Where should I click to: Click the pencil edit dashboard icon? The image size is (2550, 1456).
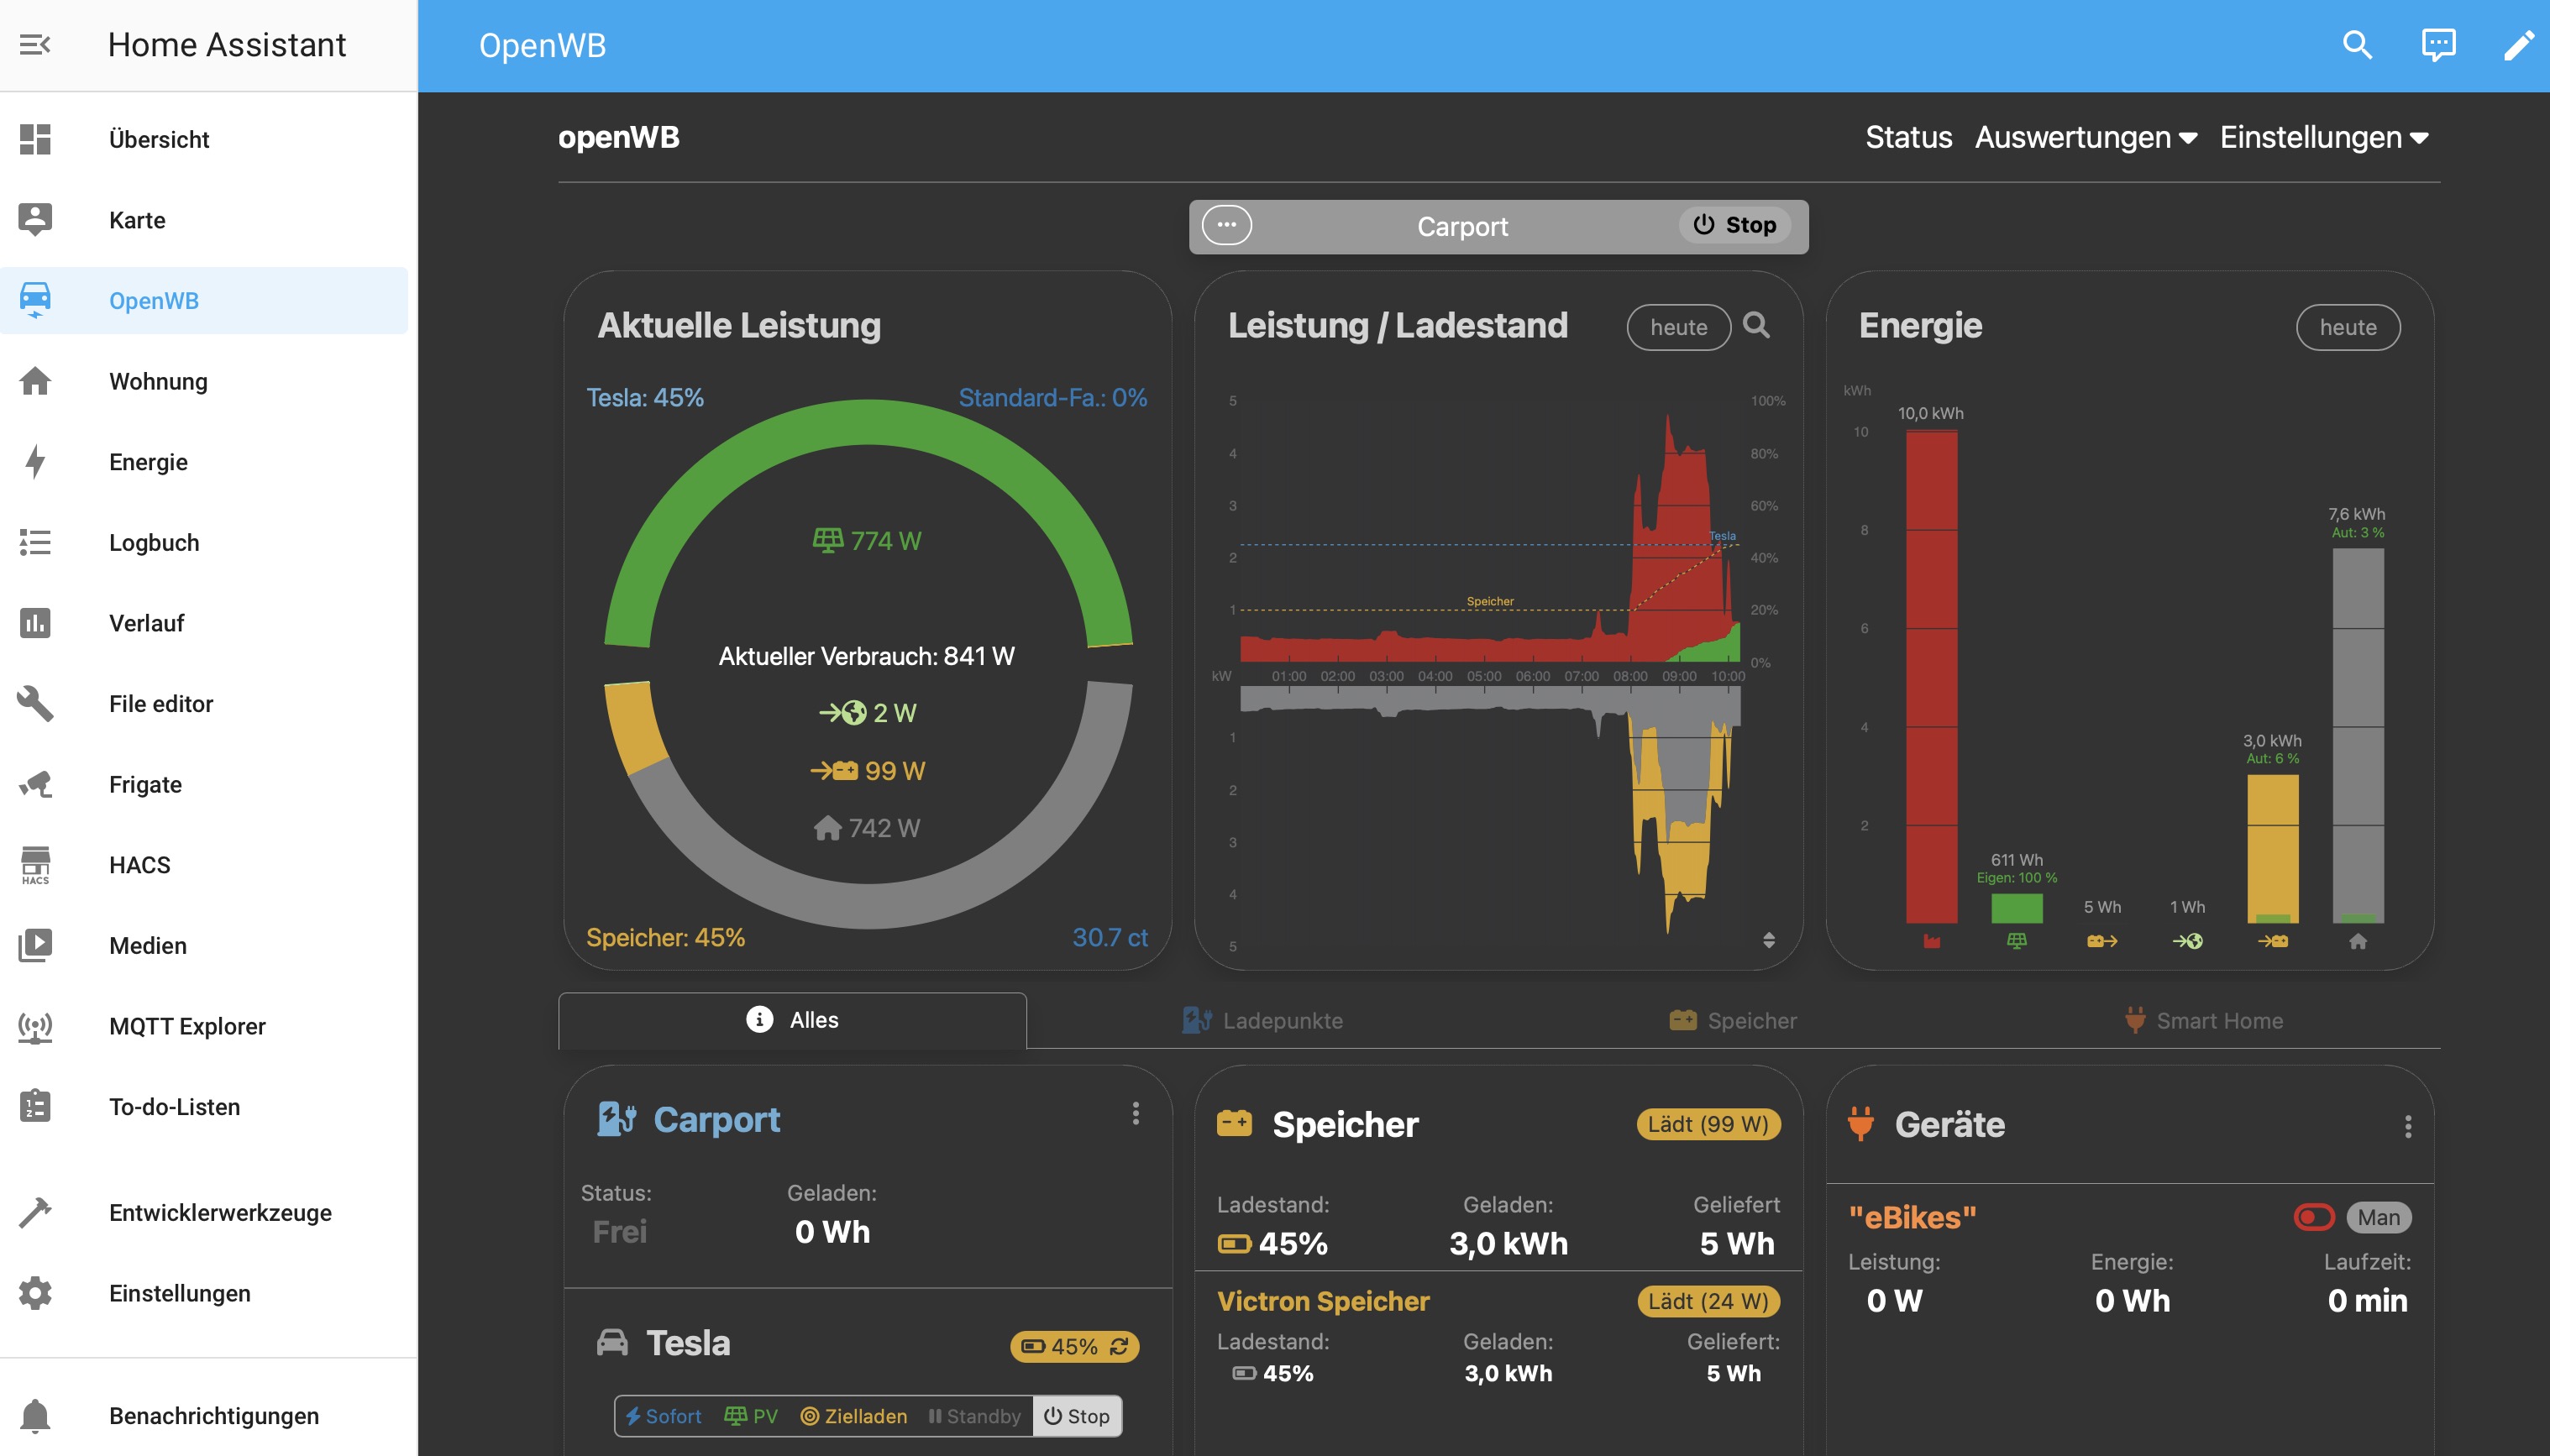pyautogui.click(x=2518, y=45)
